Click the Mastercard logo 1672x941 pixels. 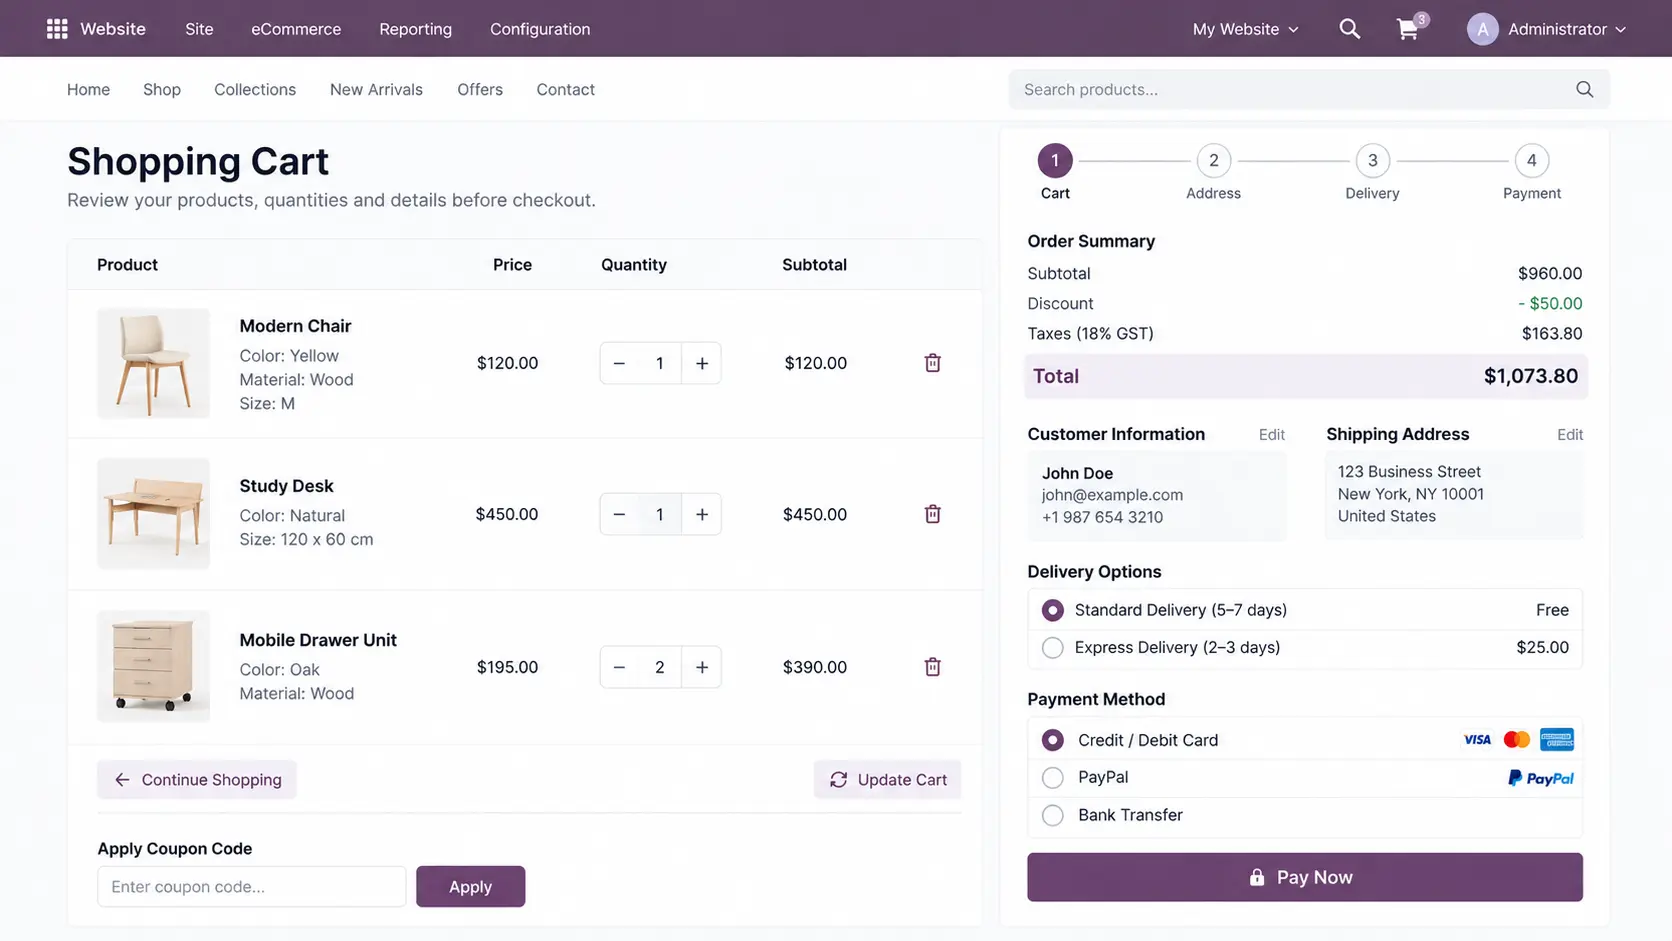click(x=1516, y=740)
